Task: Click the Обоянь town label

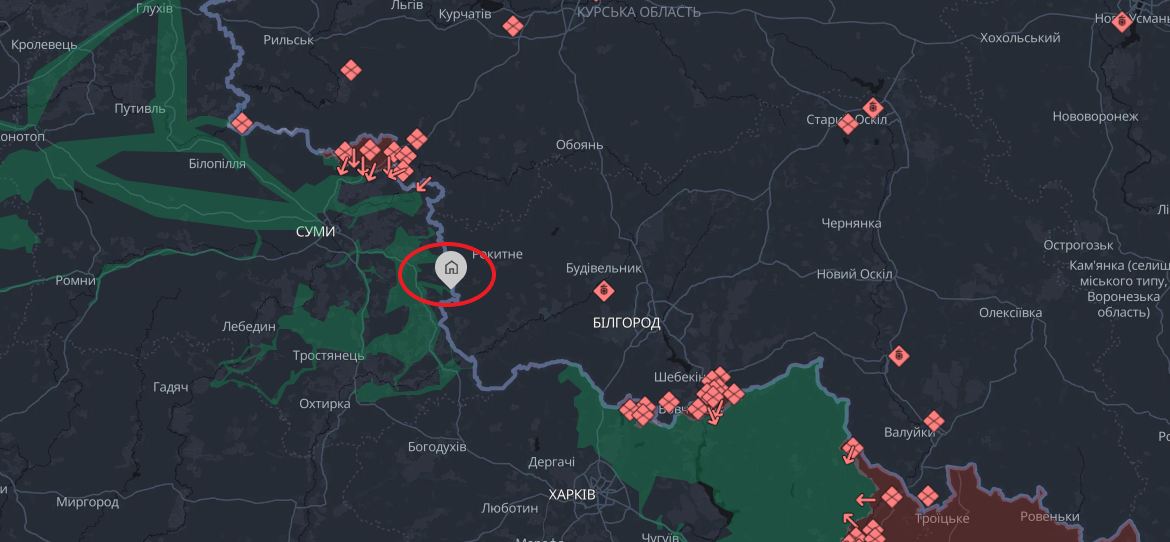Action: [x=580, y=145]
